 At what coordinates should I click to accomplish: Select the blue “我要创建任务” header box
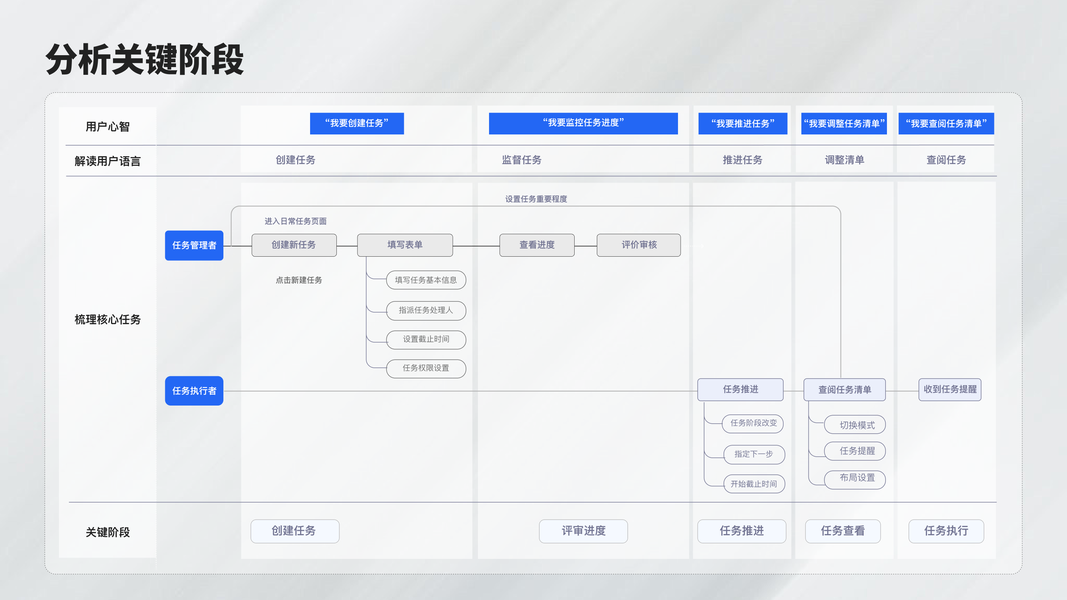click(357, 123)
